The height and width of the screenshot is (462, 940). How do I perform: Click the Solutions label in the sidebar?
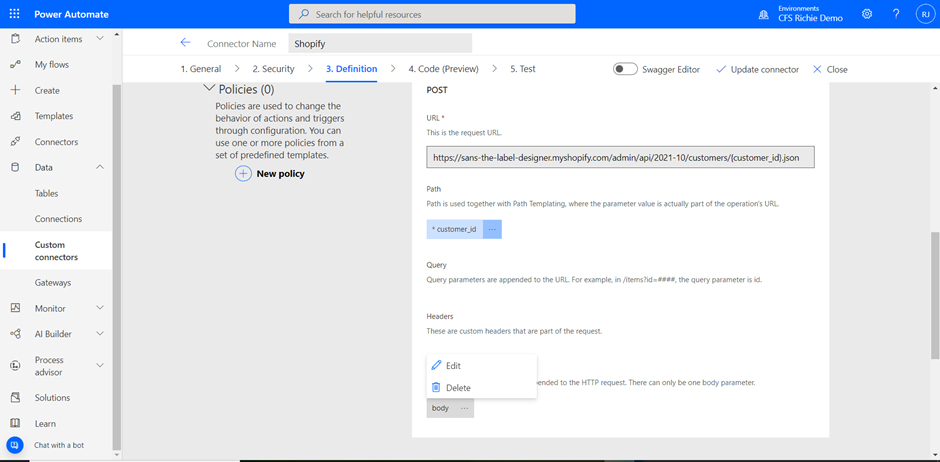pos(52,398)
